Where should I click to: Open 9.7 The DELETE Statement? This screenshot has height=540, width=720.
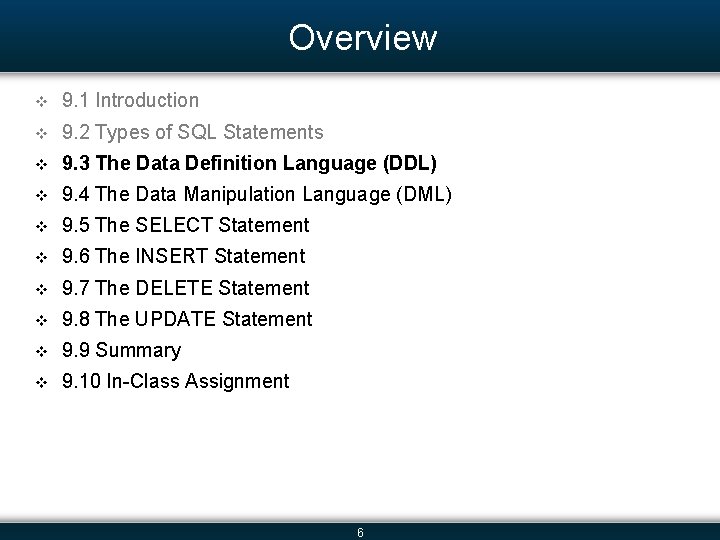click(185, 288)
